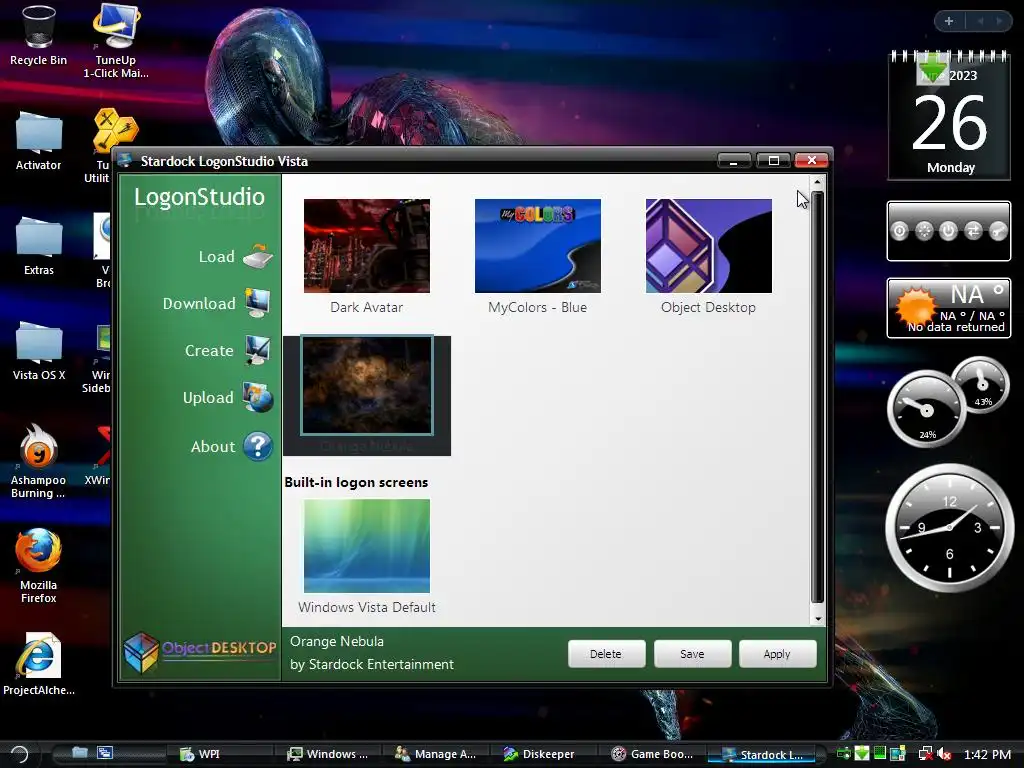
Task: Click the weather gadget sun icon
Action: pos(916,307)
